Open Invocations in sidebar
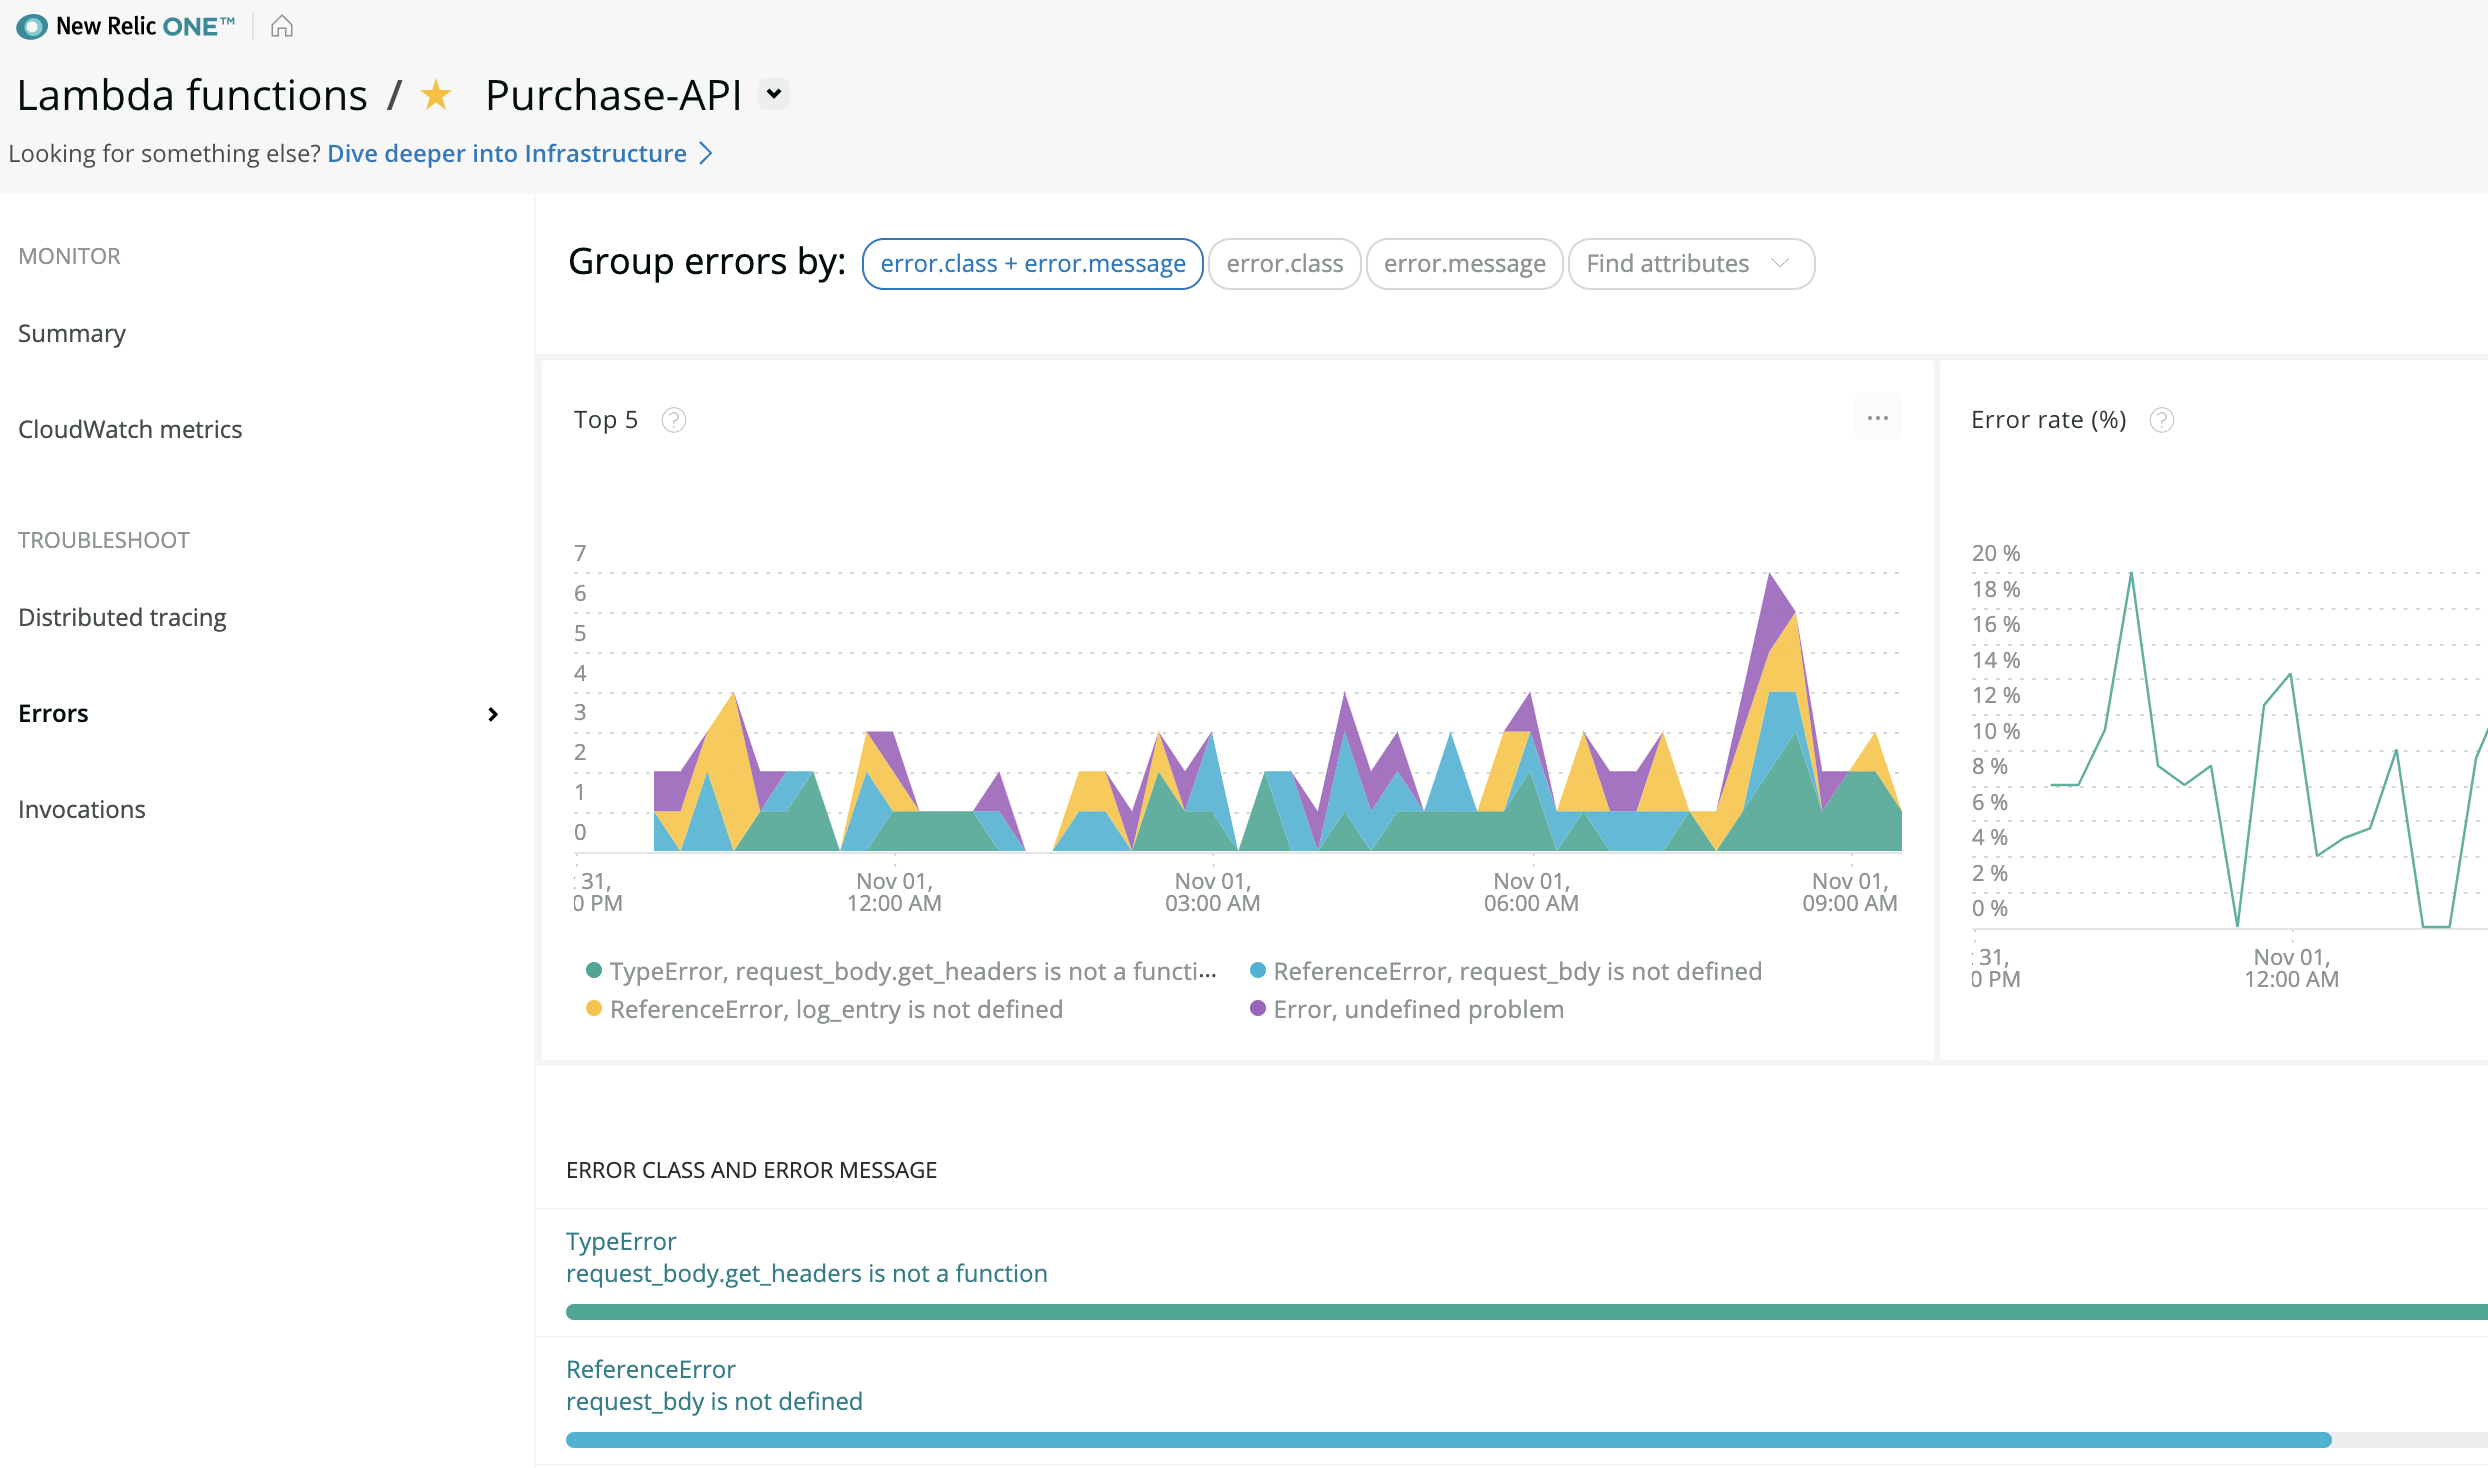Viewport: 2488px width, 1468px height. coord(82,809)
